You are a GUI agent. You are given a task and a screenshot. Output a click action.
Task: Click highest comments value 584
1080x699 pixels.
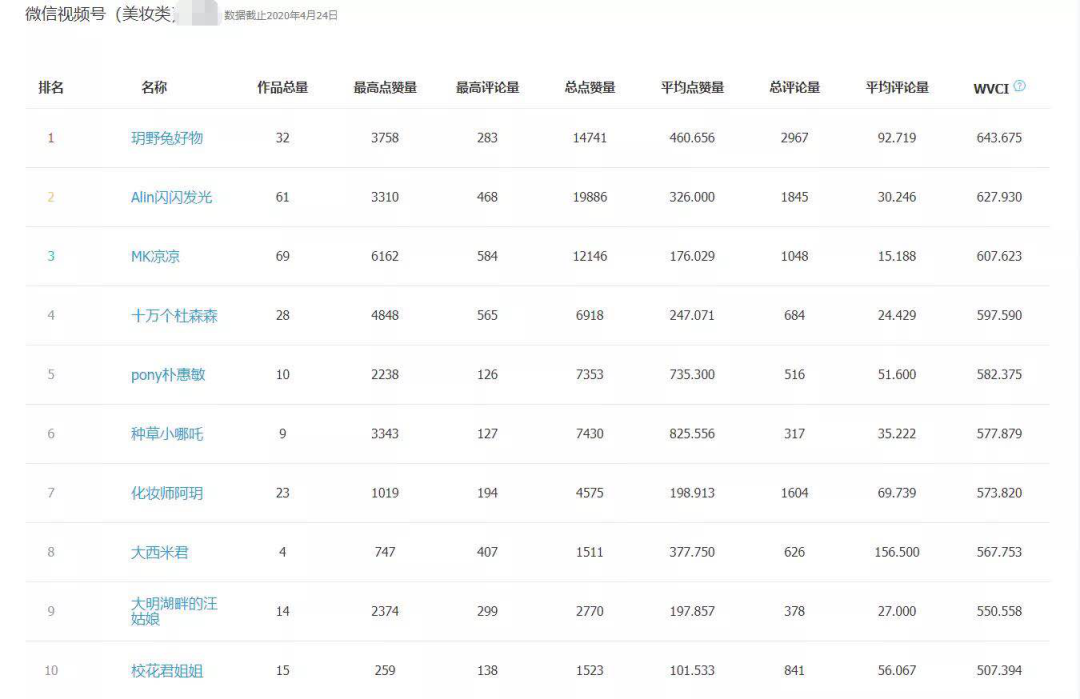487,256
